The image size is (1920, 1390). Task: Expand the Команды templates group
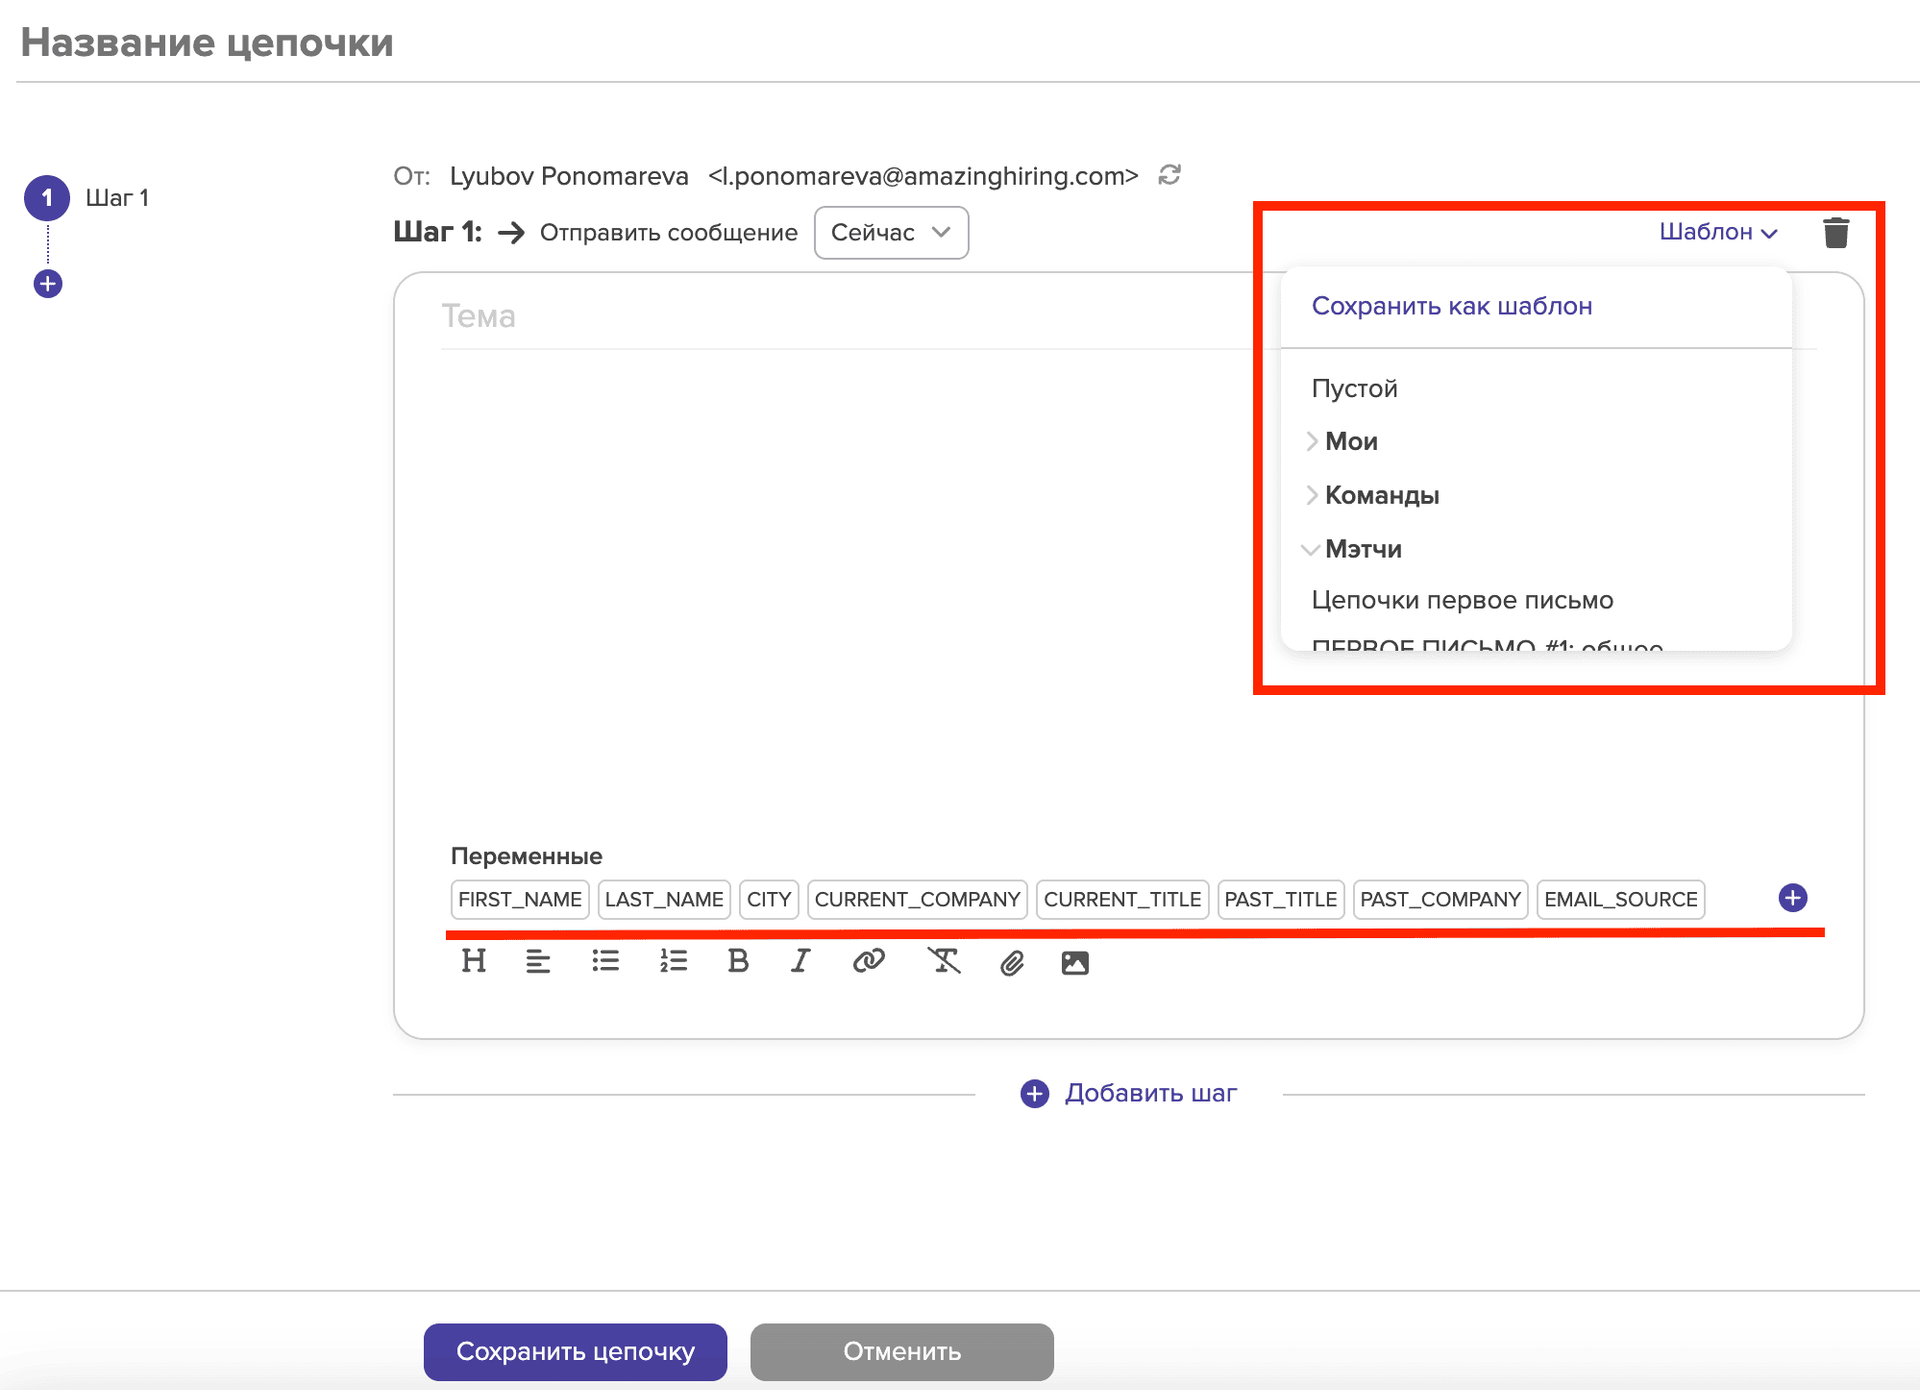click(x=1380, y=495)
